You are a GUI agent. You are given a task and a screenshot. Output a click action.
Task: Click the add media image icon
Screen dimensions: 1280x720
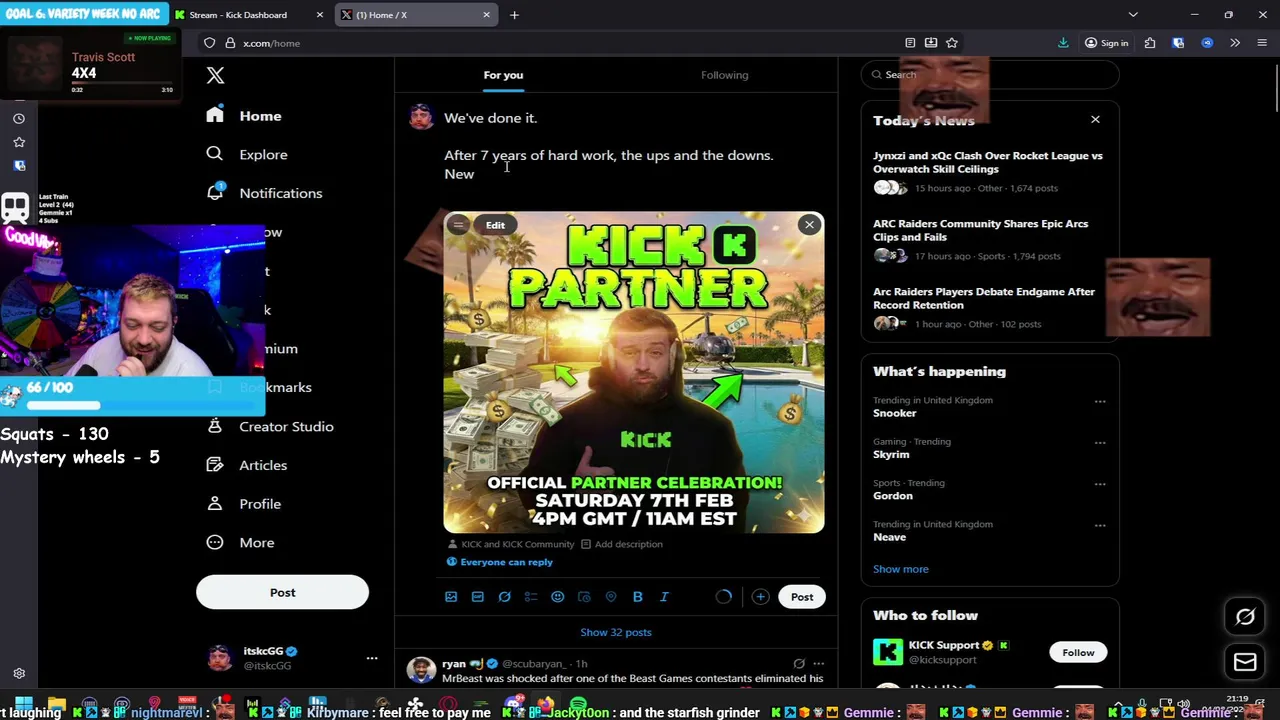point(451,597)
